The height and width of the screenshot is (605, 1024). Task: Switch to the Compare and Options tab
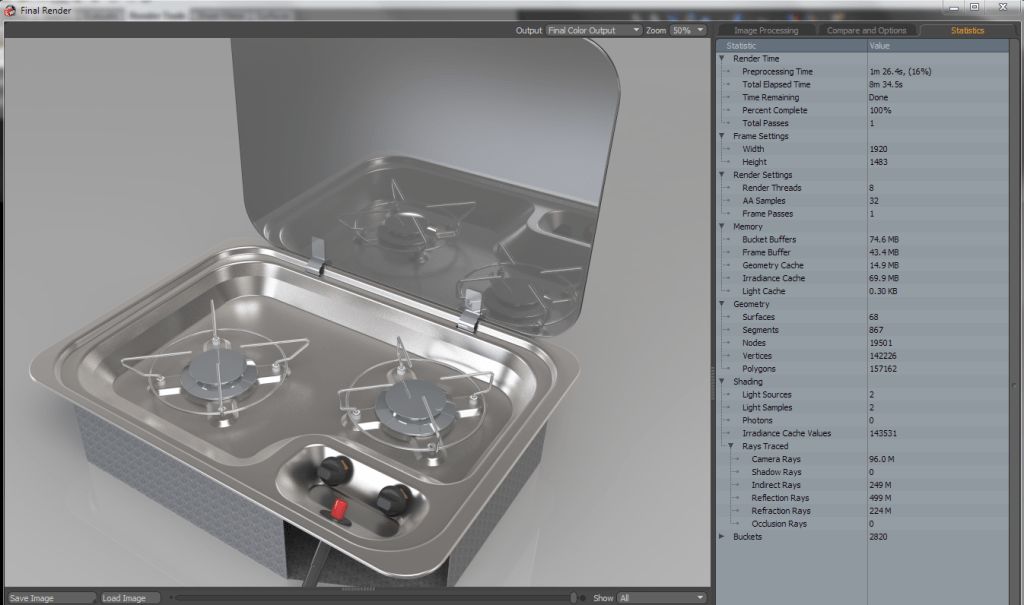866,30
